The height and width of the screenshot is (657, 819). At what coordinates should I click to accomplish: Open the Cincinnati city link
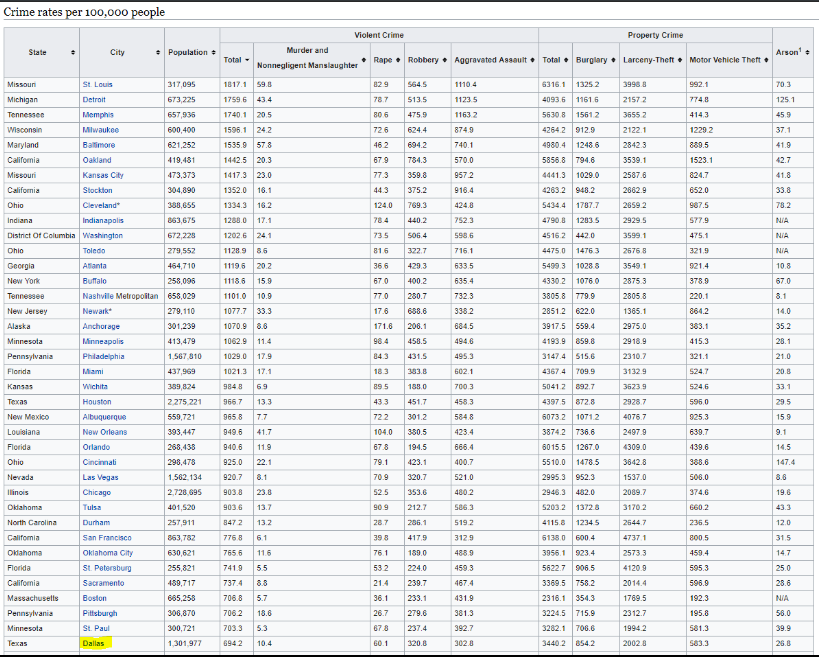(99, 463)
